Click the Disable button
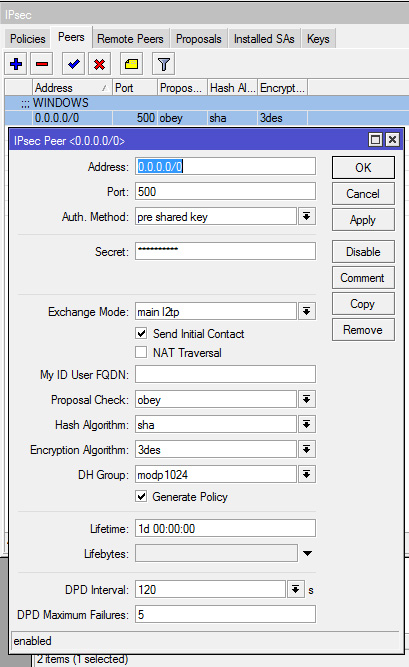Screen dimensions: 409x667 pyautogui.click(x=363, y=251)
